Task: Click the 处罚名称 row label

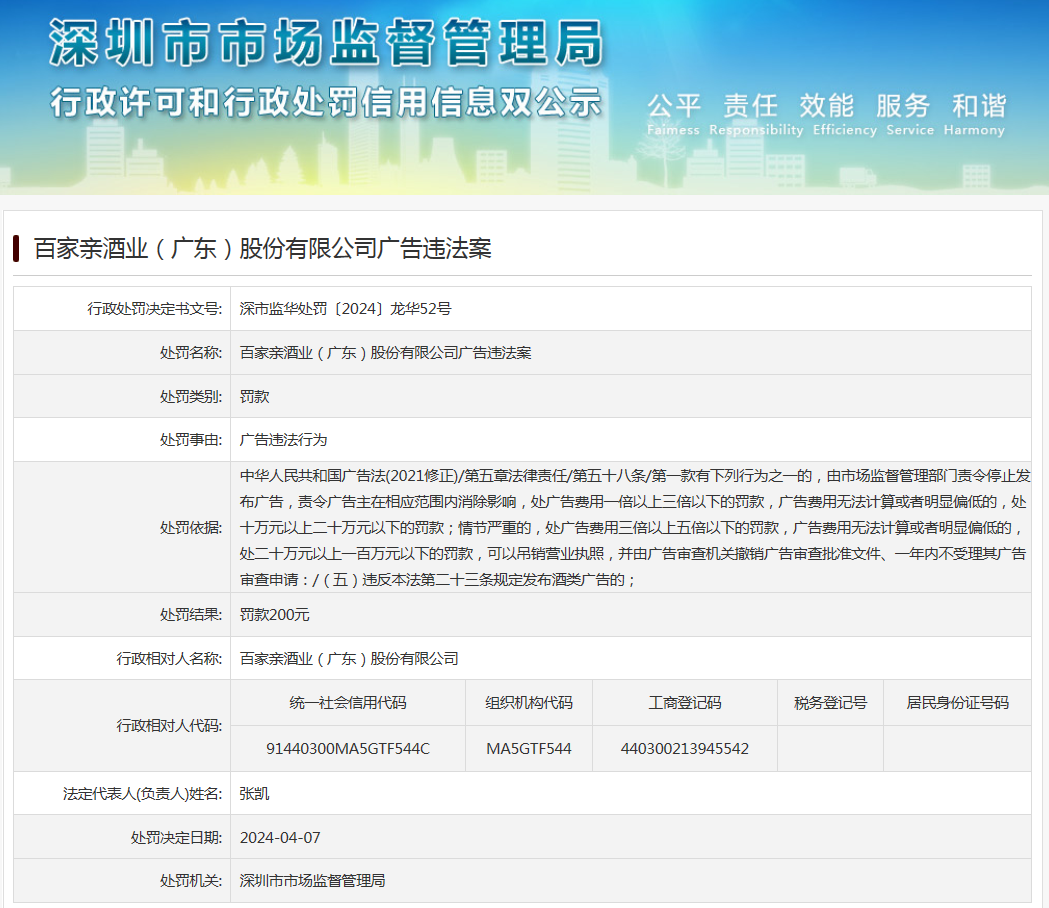Action: click(191, 353)
